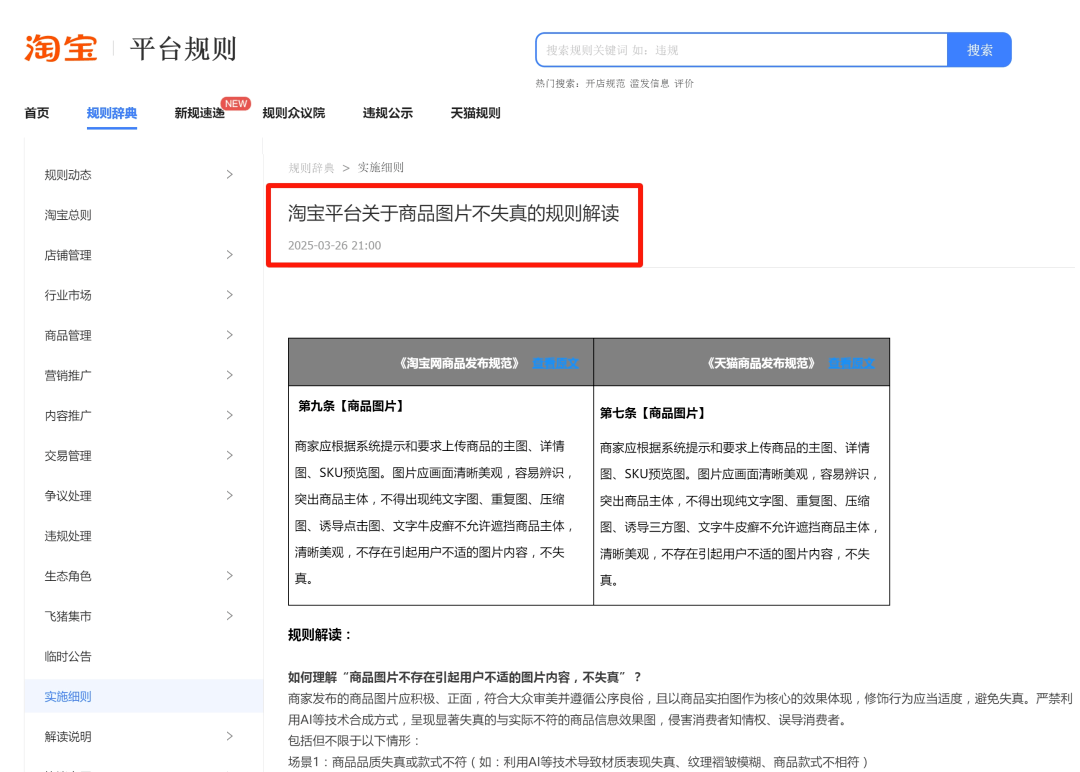Open the 违规公示 tab
1080x772 pixels.
(x=388, y=113)
